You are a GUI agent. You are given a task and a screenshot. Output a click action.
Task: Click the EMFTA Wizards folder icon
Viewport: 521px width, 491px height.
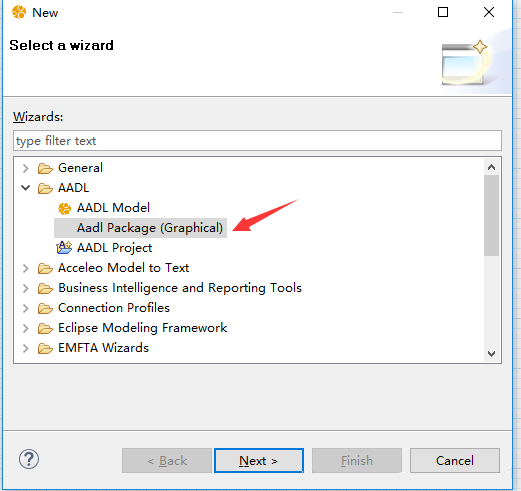coord(45,348)
